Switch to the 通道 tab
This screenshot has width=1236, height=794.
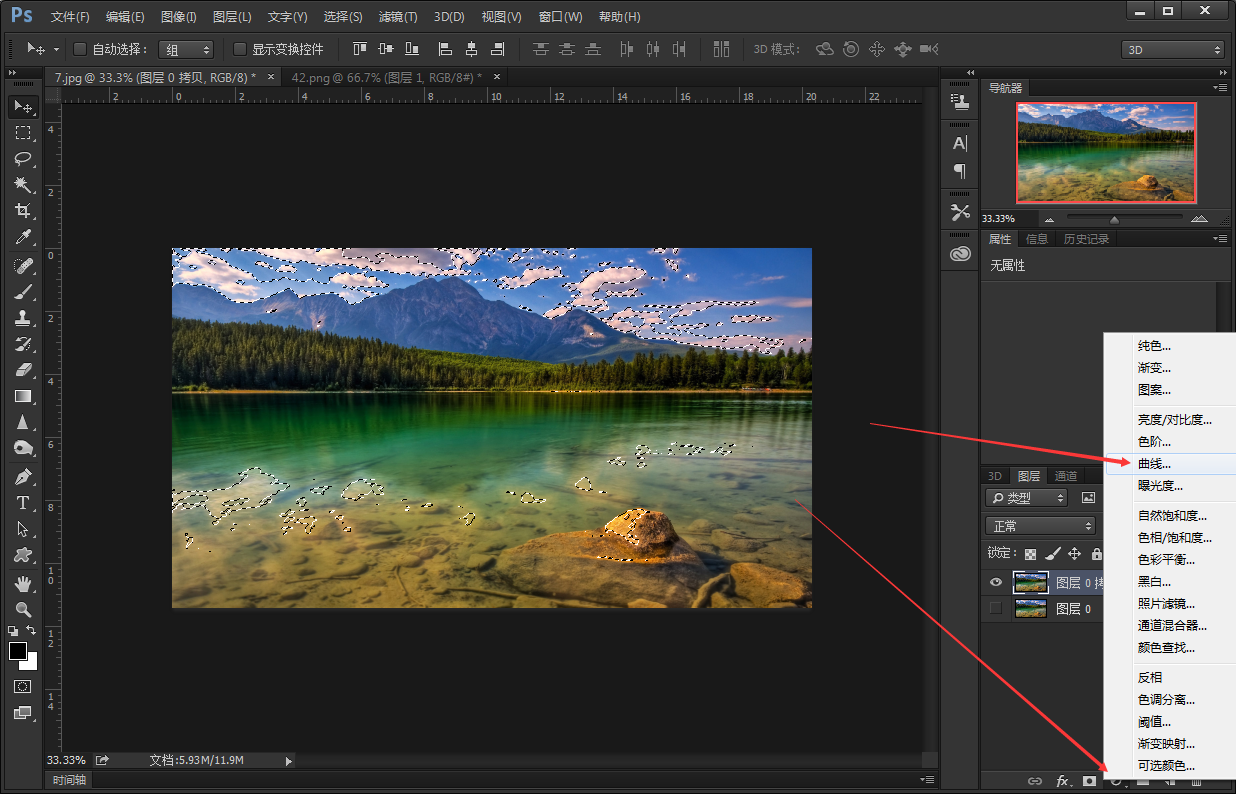[x=1066, y=476]
